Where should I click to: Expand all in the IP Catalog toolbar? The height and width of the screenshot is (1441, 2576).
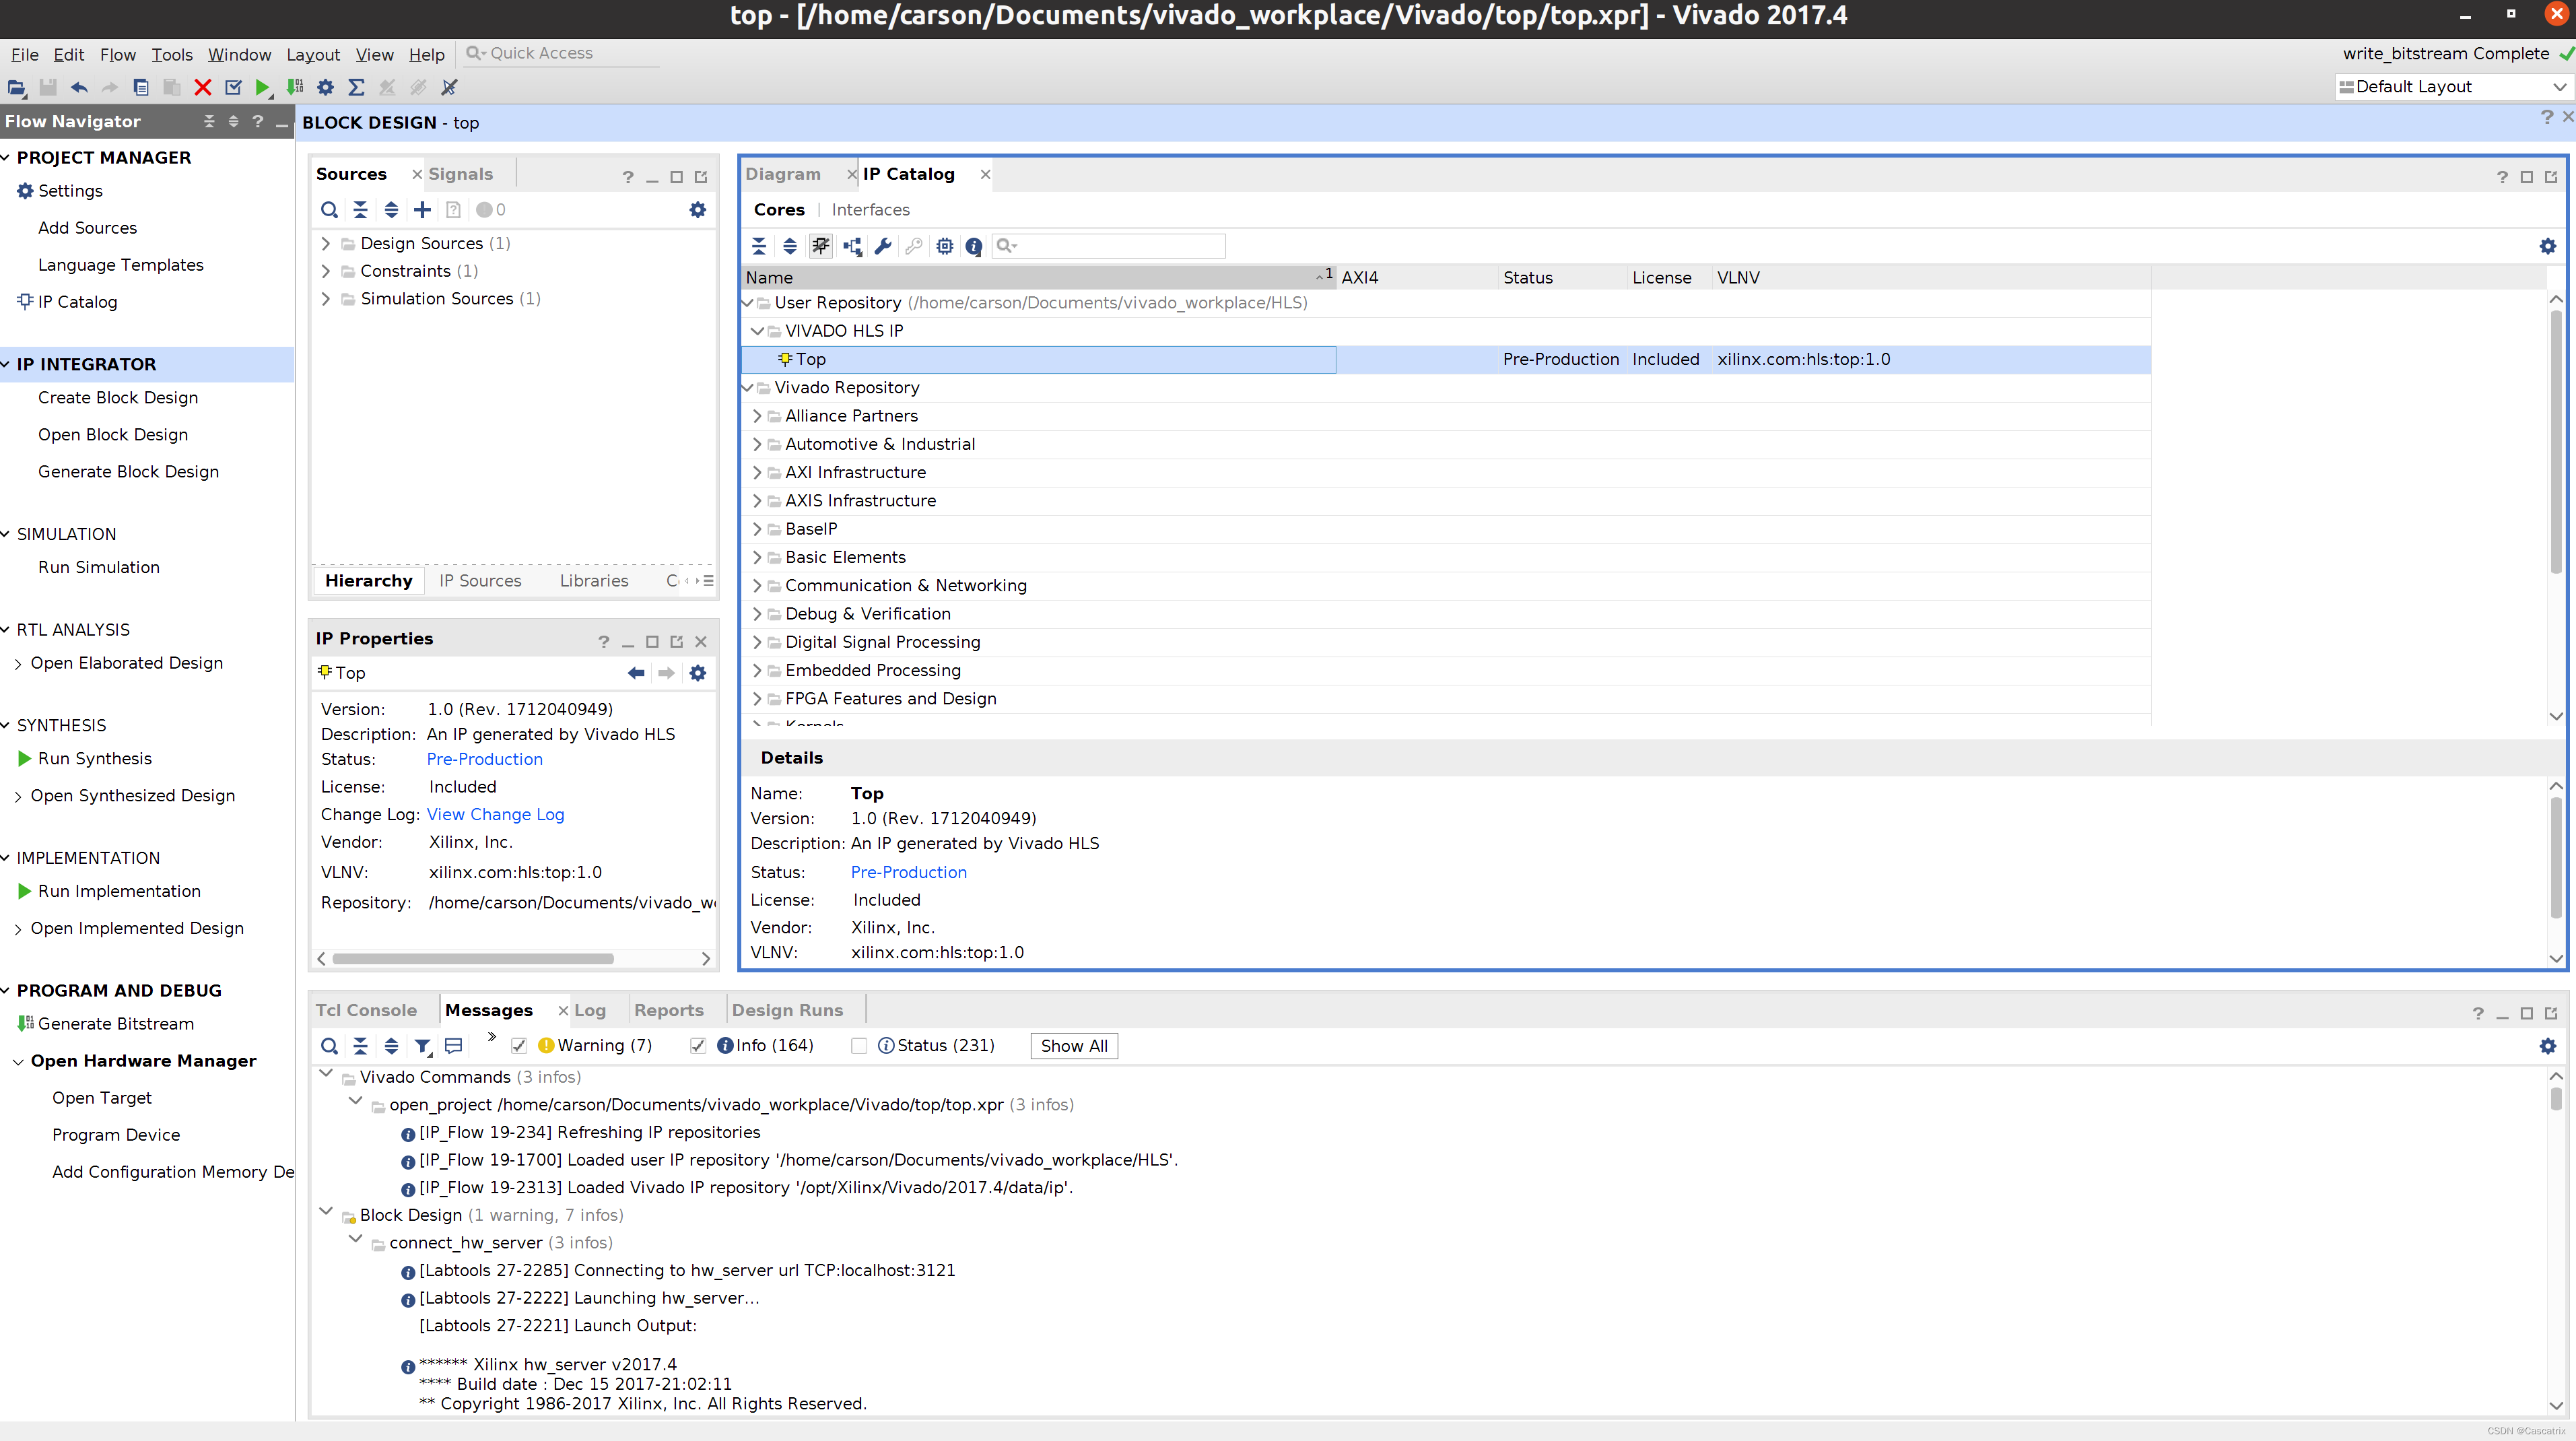point(790,246)
